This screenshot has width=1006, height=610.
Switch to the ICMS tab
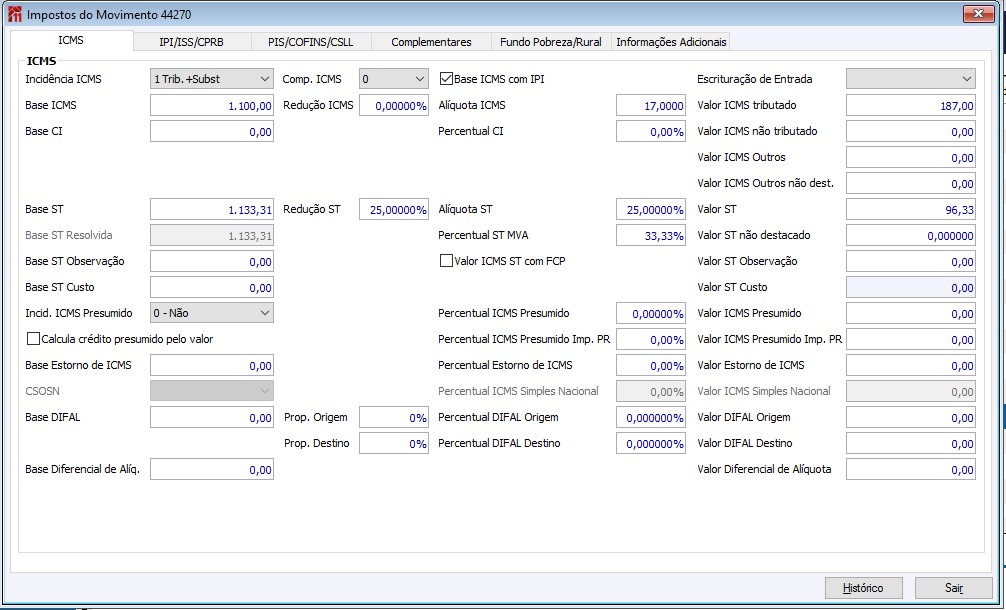[71, 40]
